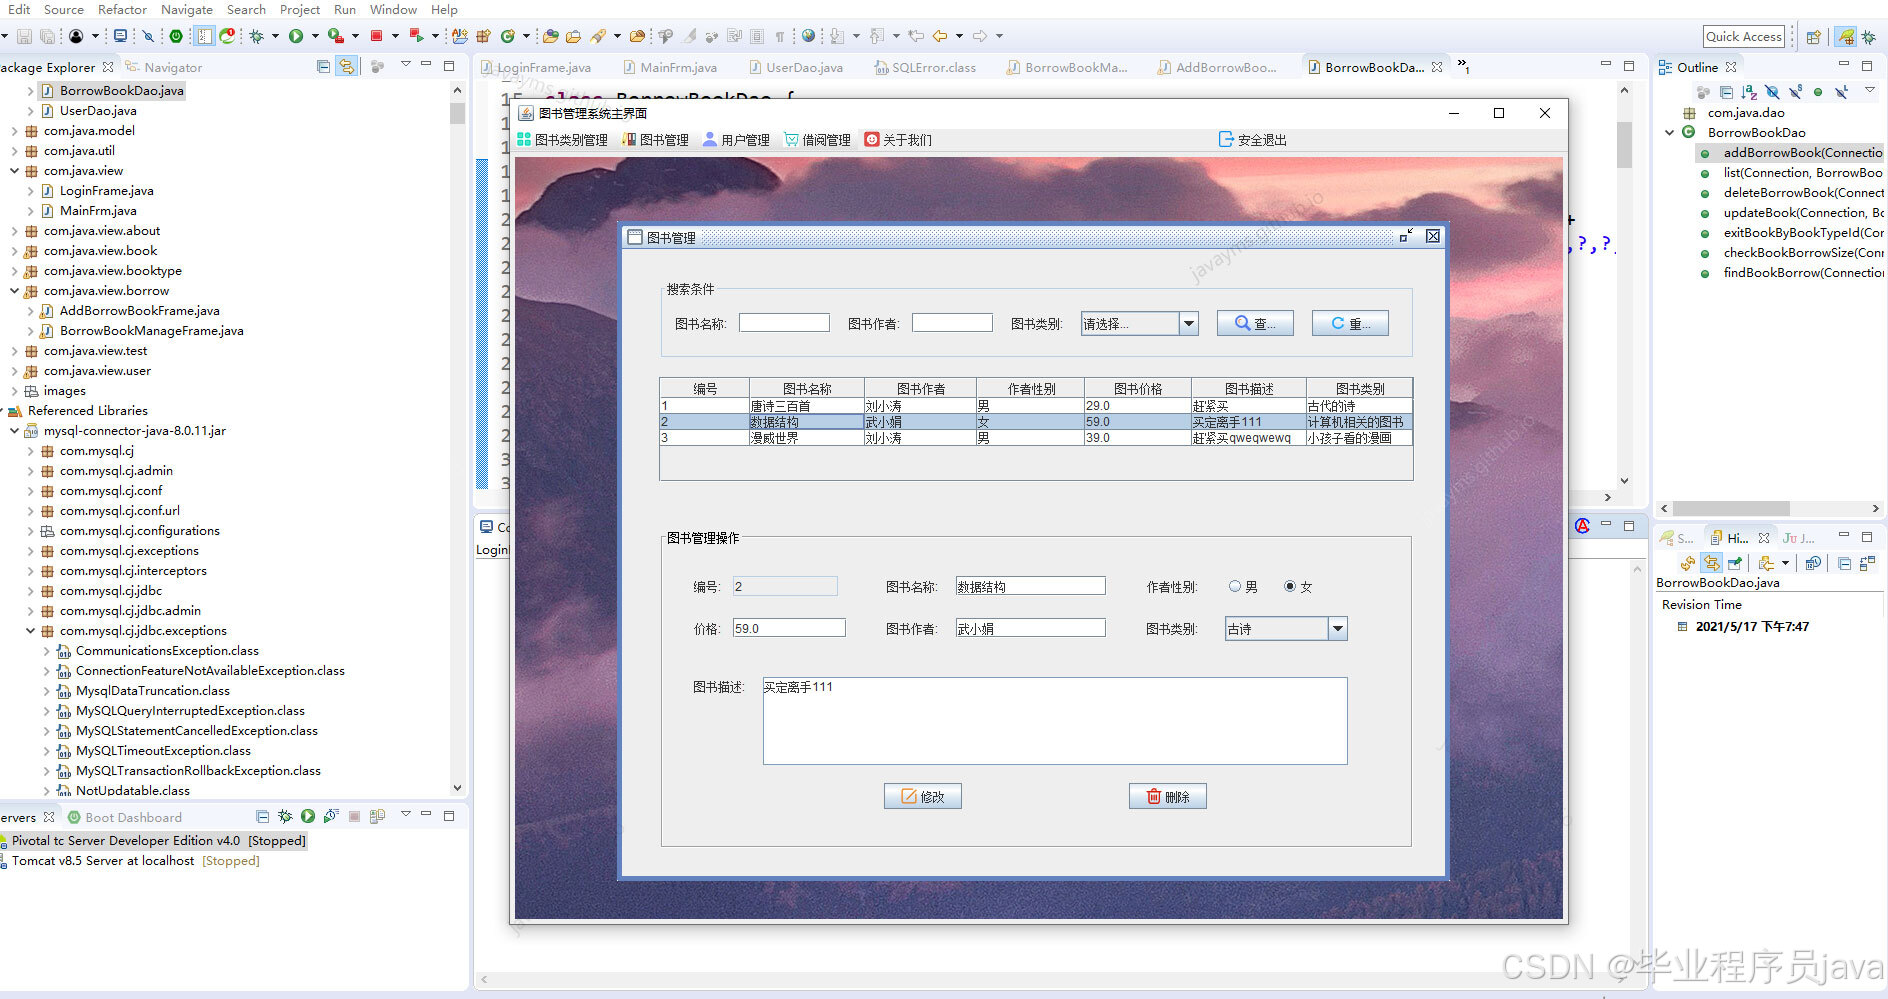Sort Outline members alphabetically
The height and width of the screenshot is (999, 1888).
(x=1749, y=92)
